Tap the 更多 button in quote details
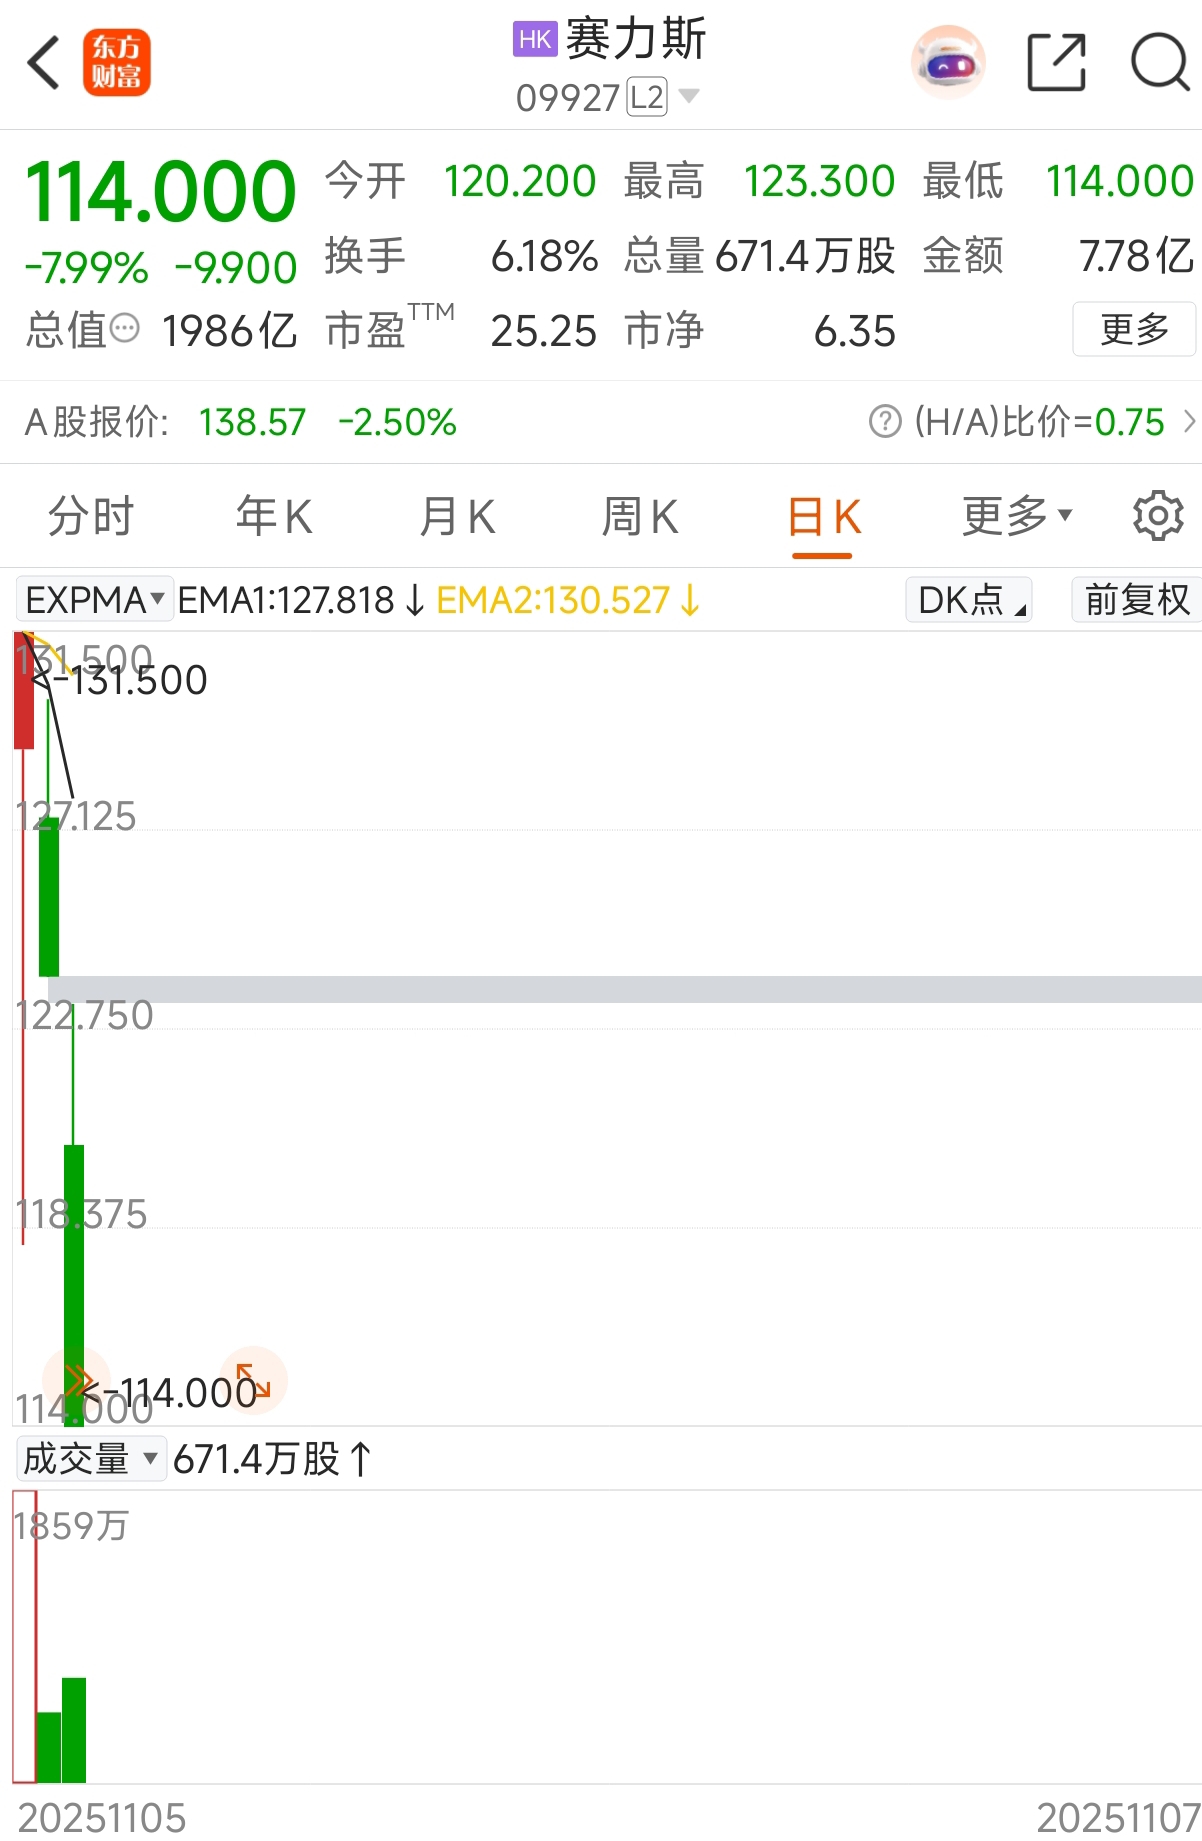The width and height of the screenshot is (1202, 1841). [1134, 329]
